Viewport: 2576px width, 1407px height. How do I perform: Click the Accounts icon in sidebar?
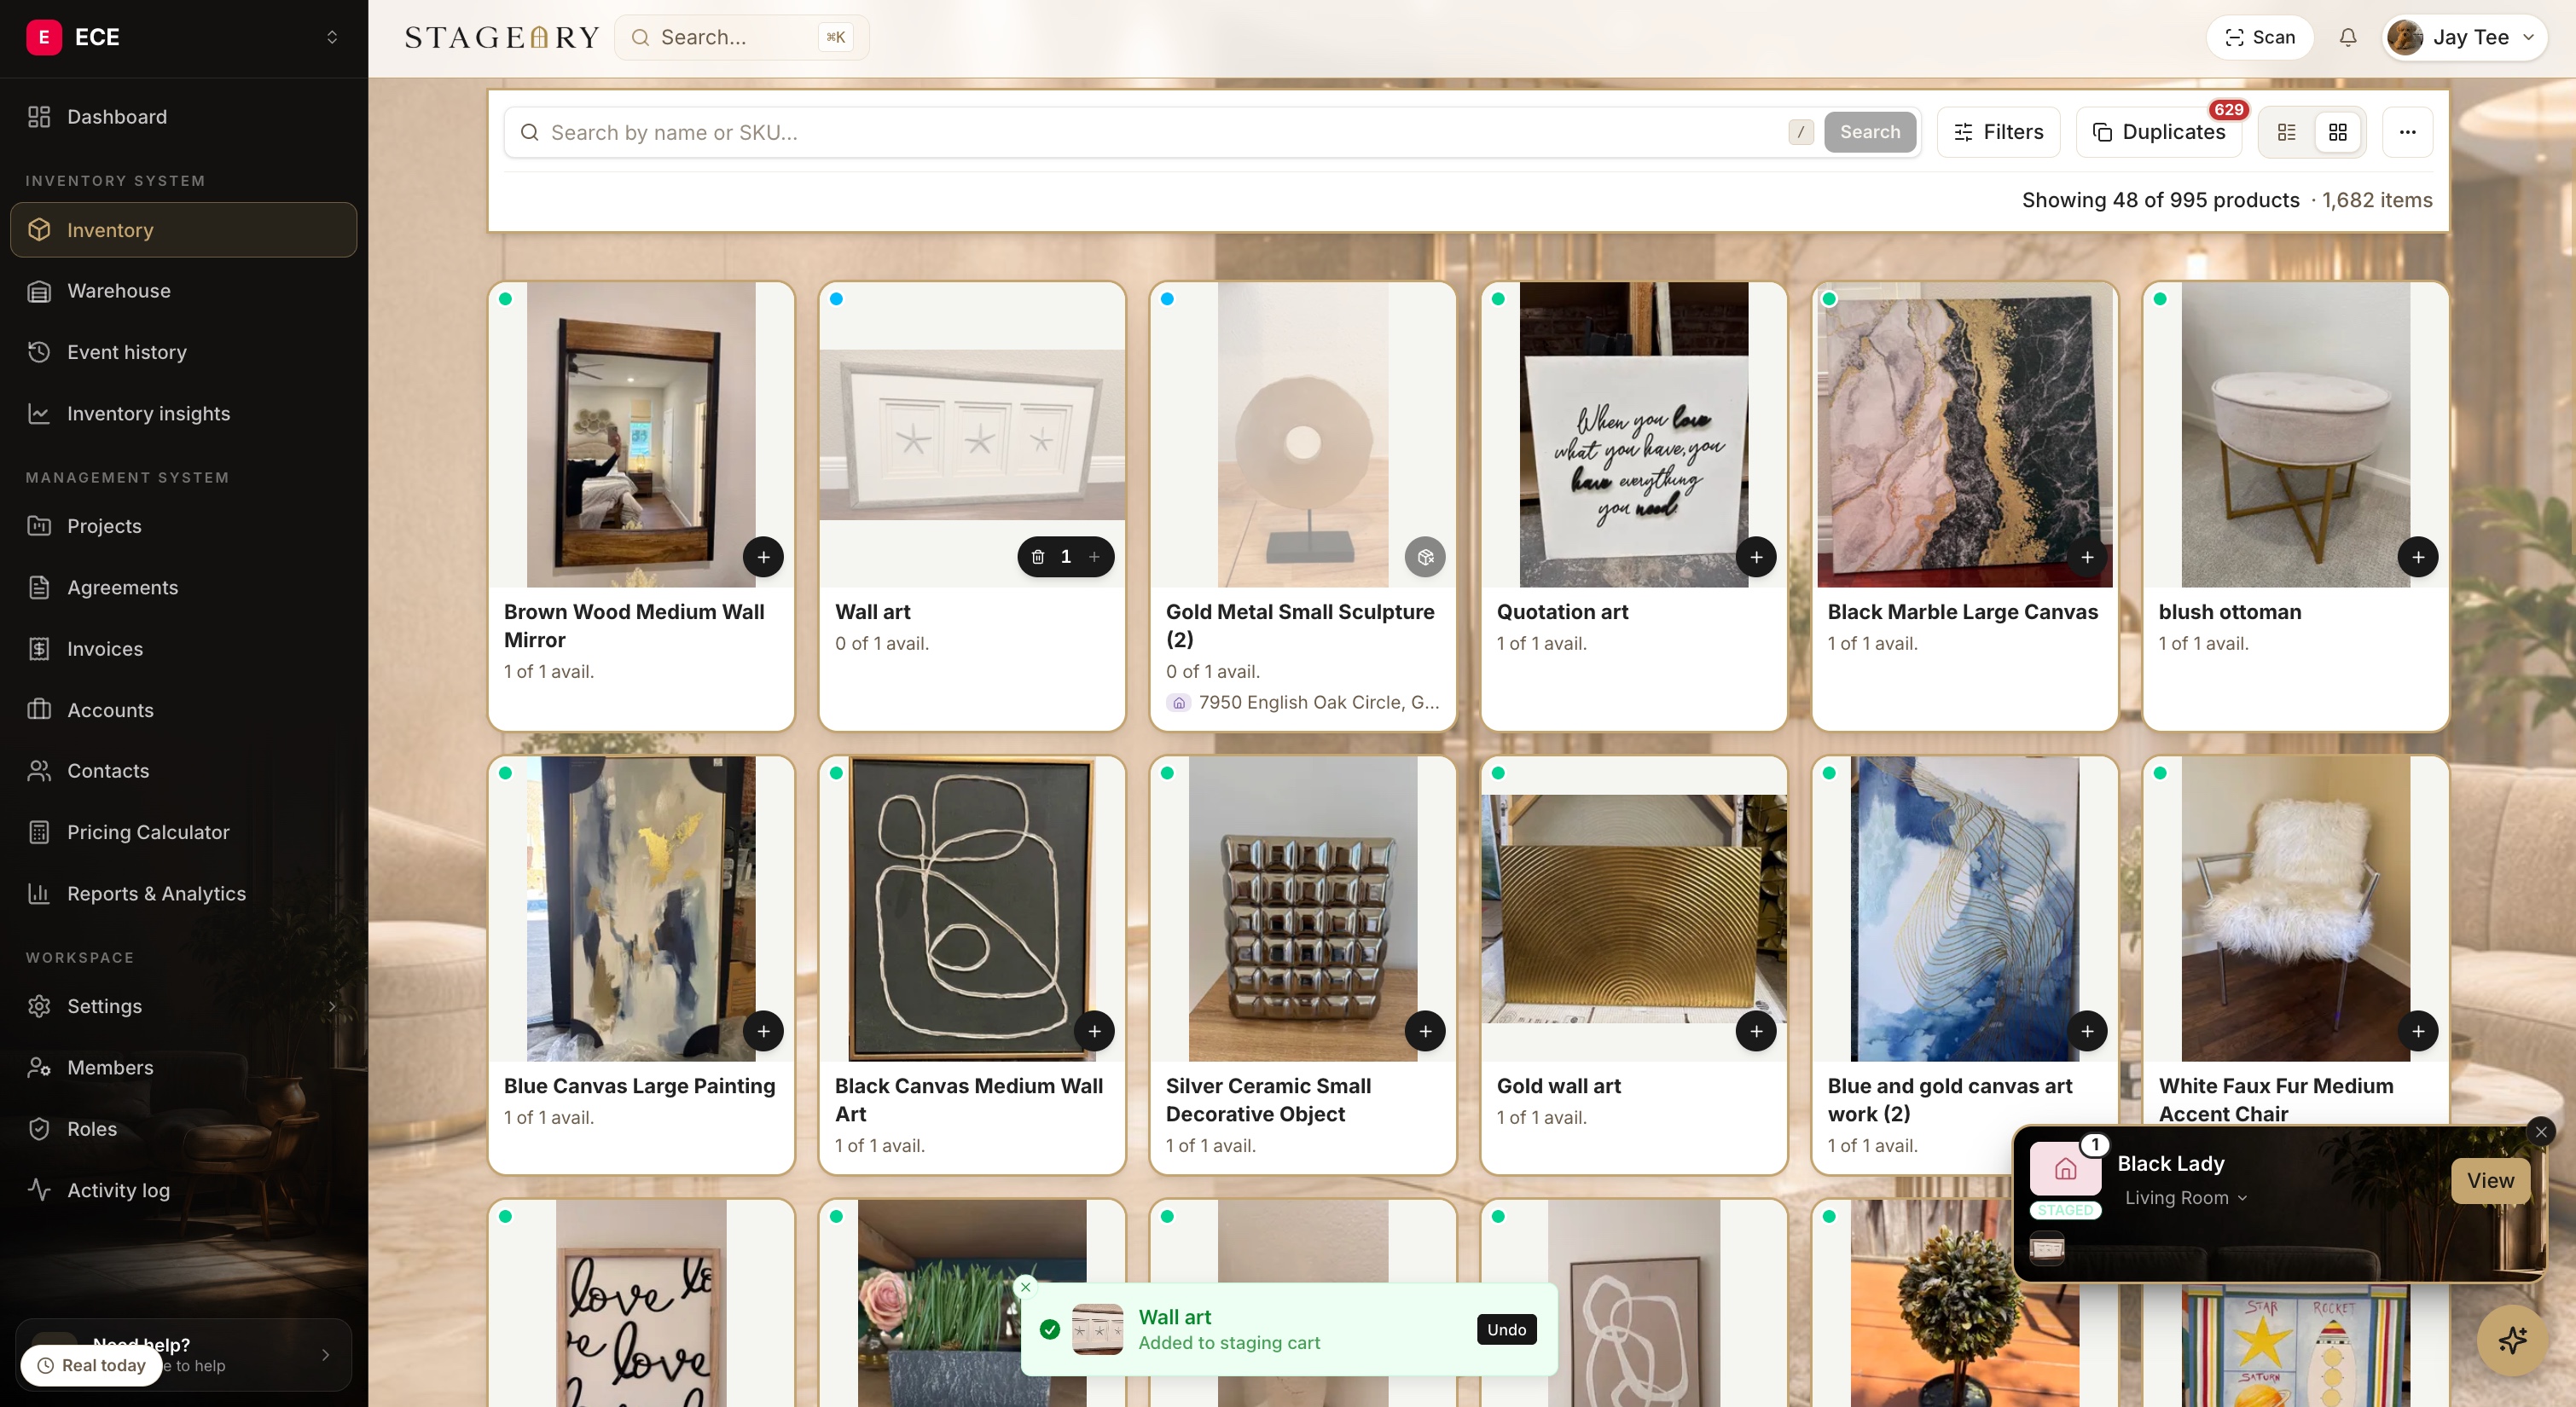(39, 710)
